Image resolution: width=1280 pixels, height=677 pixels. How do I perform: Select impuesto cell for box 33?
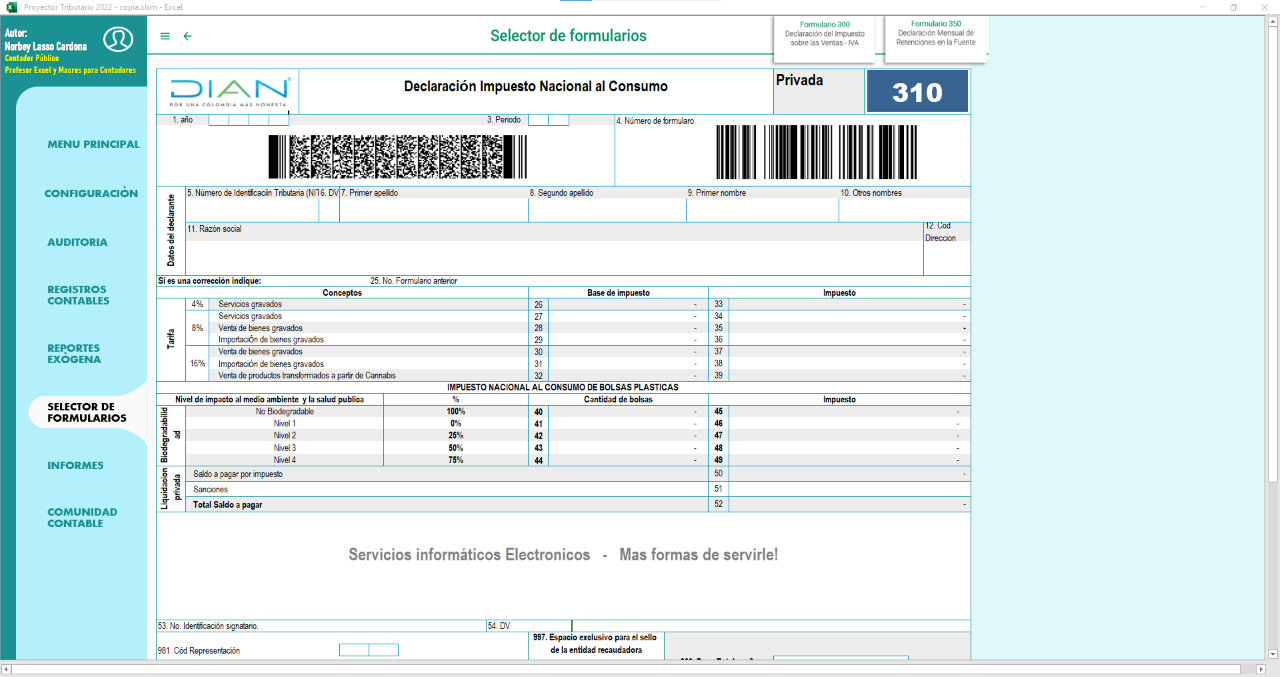pyautogui.click(x=849, y=304)
